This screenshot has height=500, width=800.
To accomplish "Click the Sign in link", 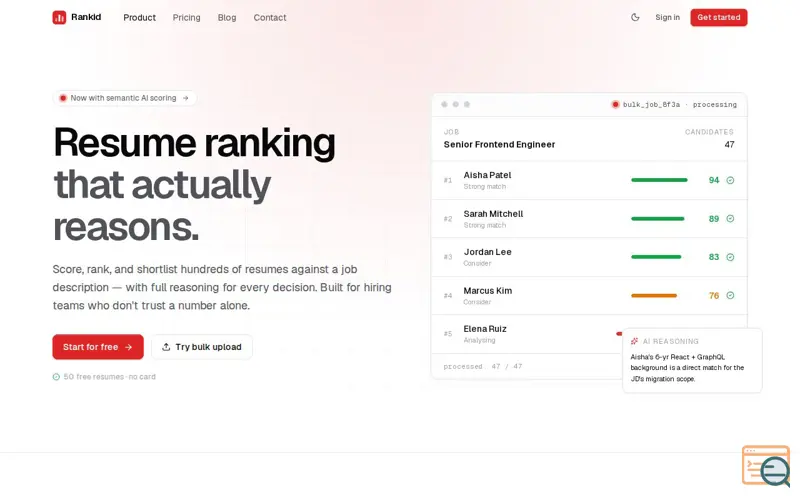I will (x=667, y=17).
